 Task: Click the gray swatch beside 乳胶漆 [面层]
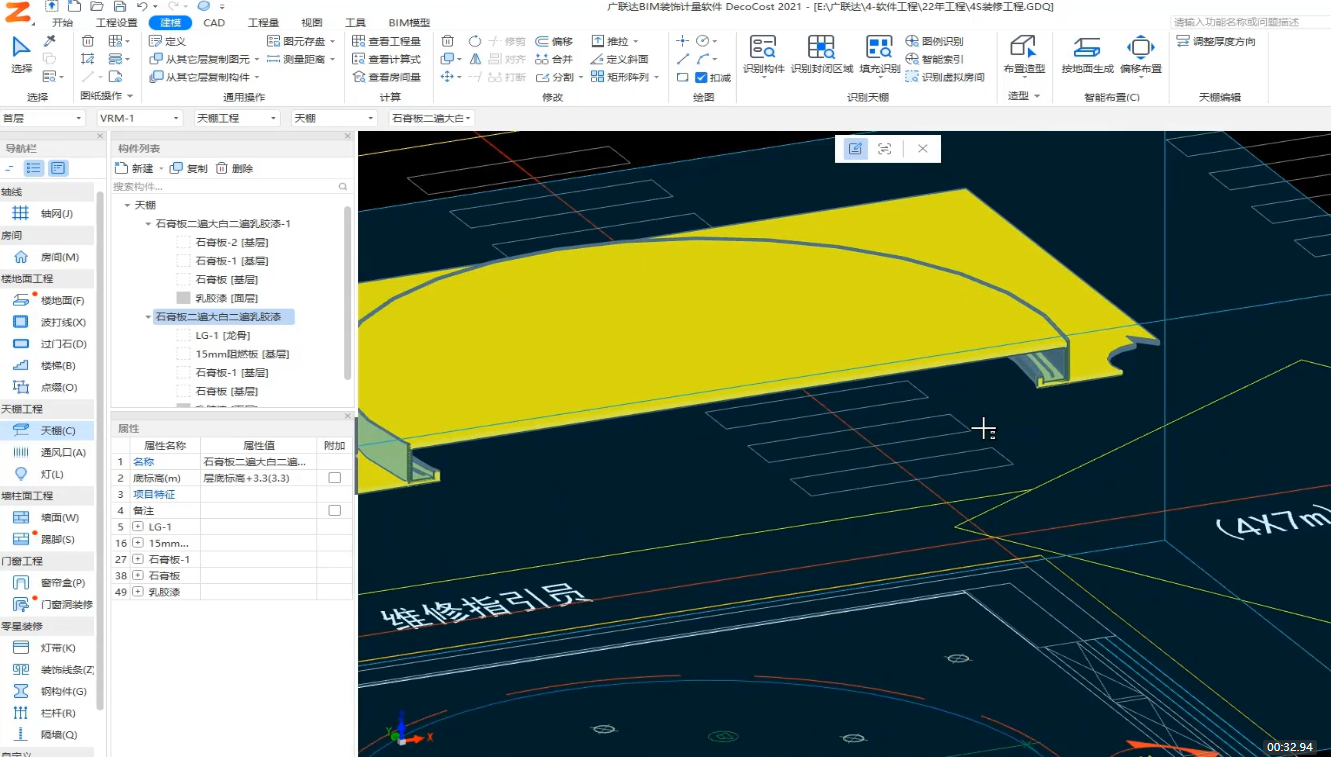pyautogui.click(x=183, y=298)
